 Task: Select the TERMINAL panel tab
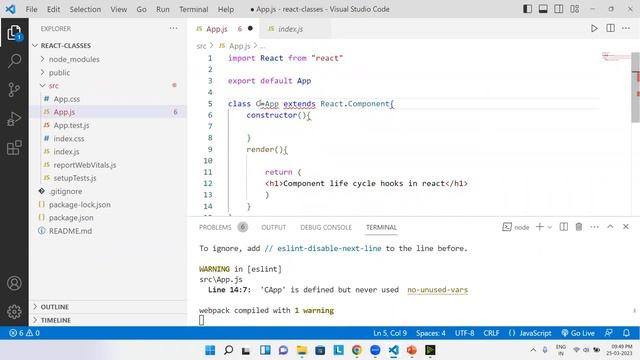pyautogui.click(x=381, y=227)
